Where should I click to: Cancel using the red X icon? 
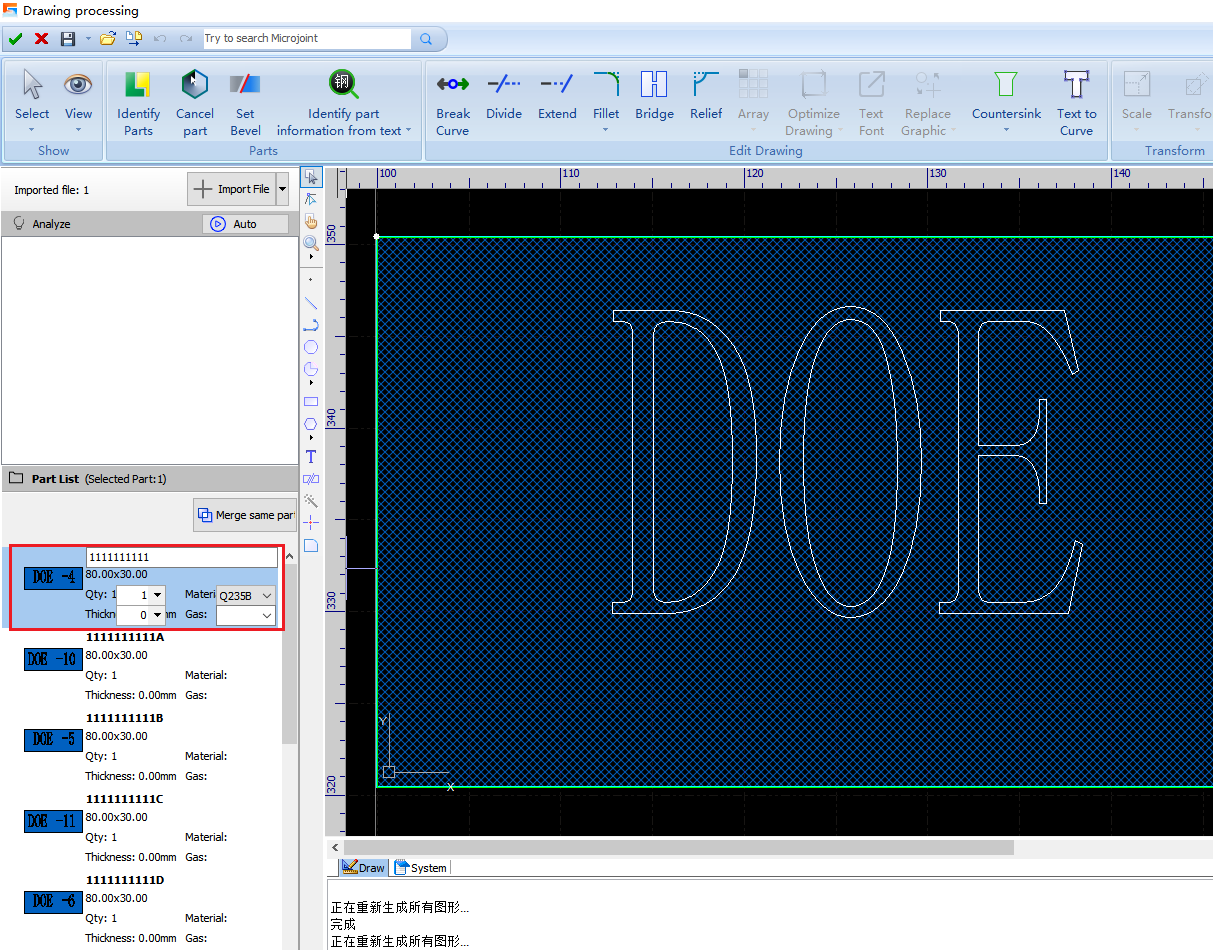41,39
